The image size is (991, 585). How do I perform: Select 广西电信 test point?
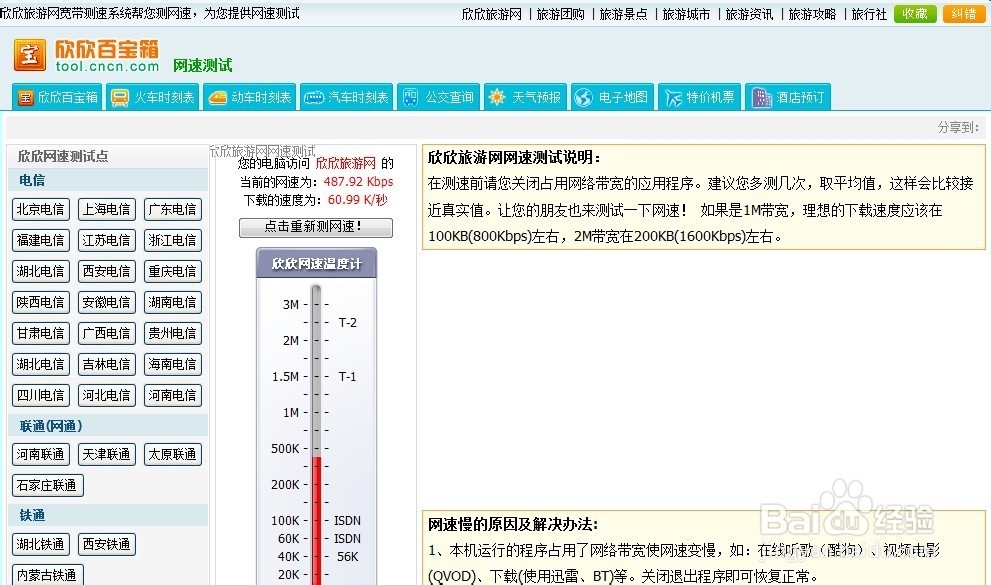click(107, 333)
